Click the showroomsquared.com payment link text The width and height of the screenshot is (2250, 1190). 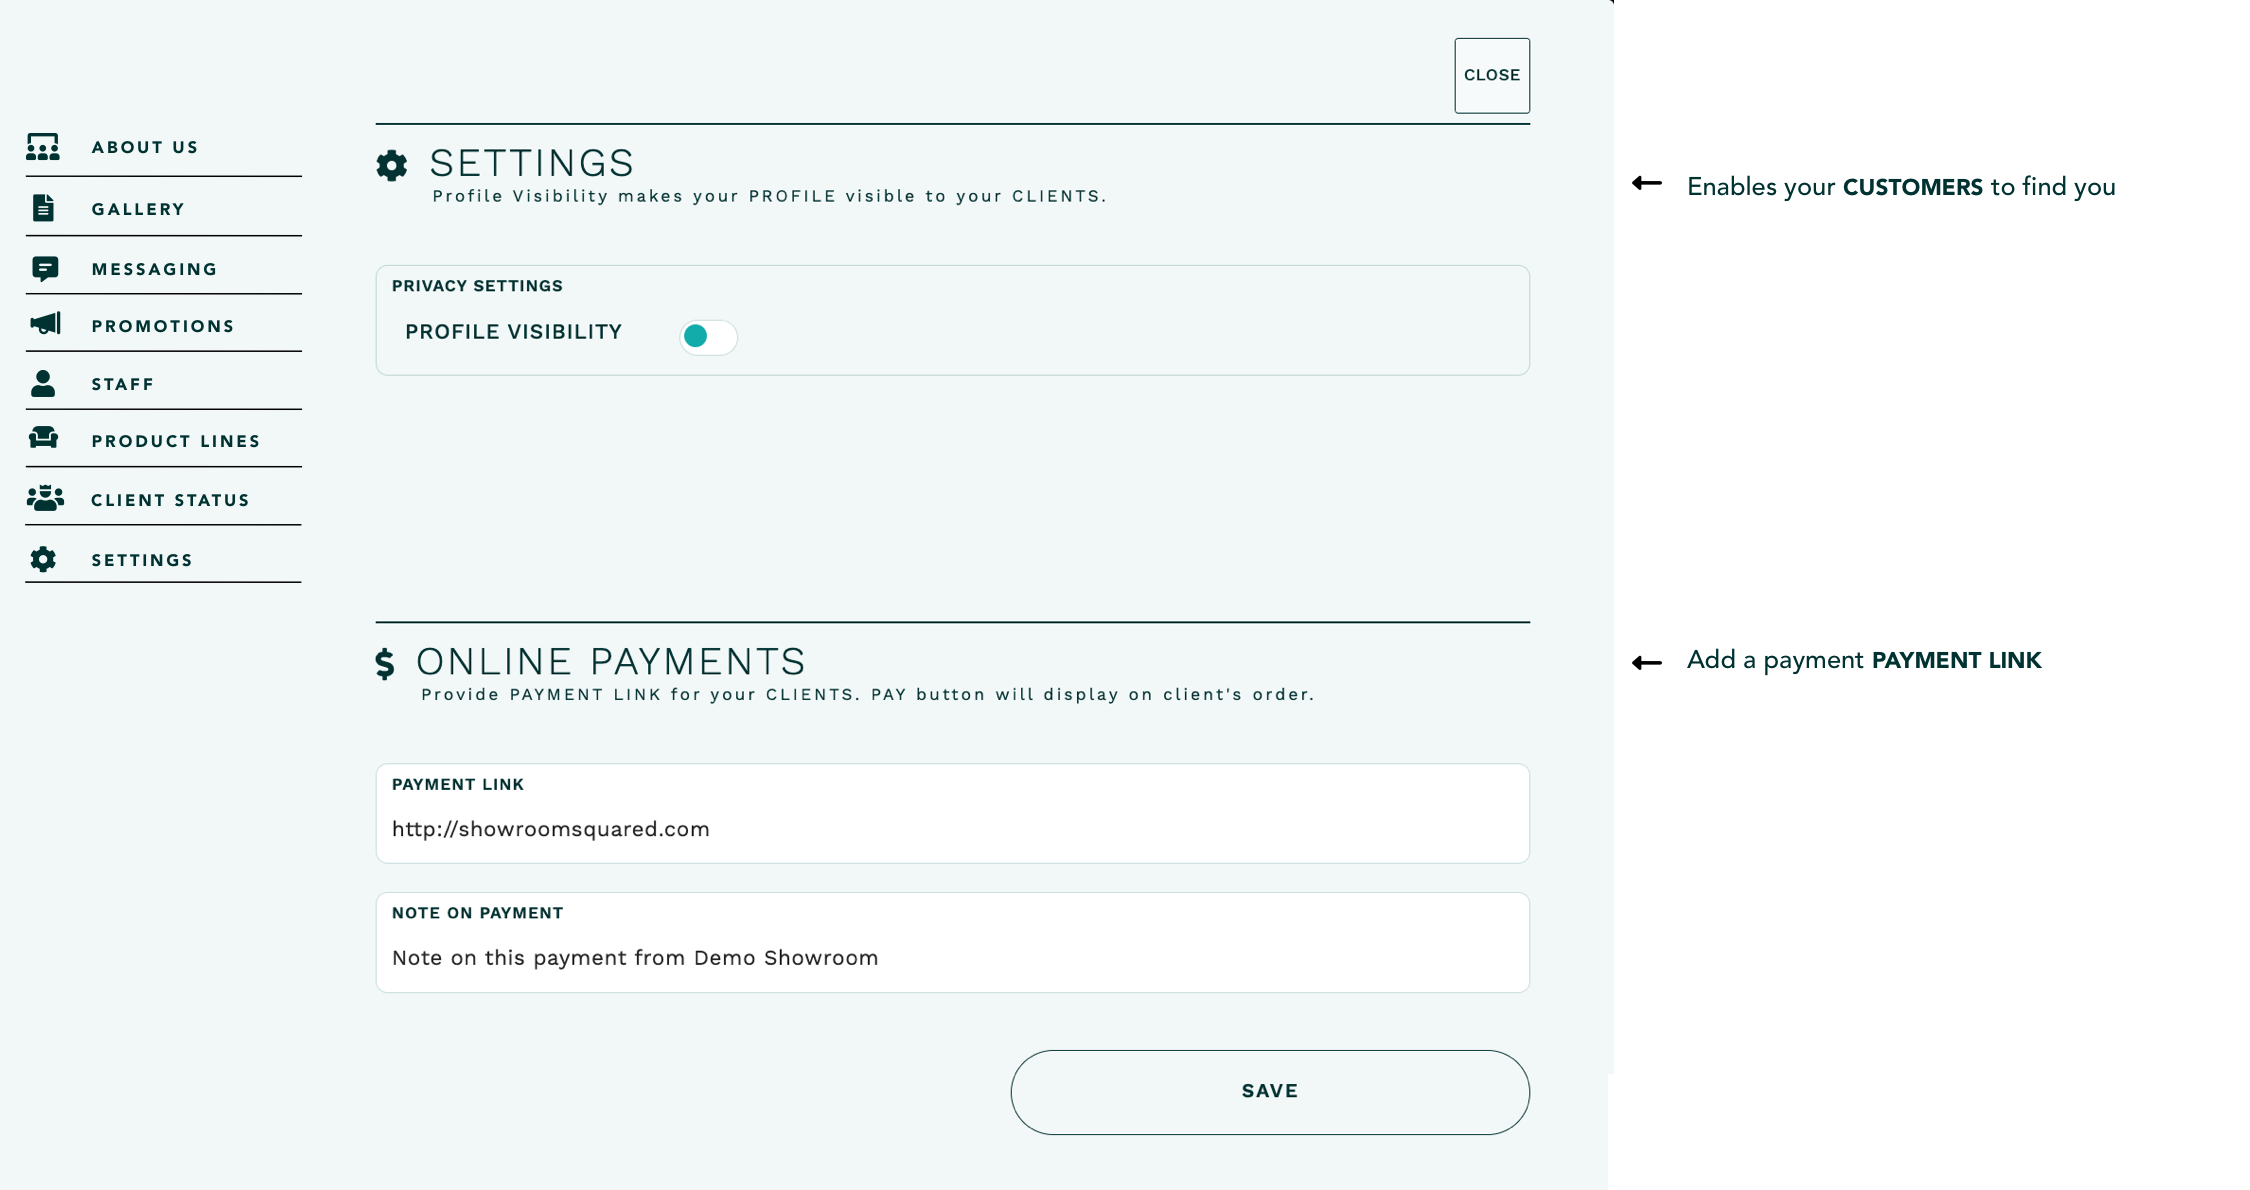coord(551,828)
